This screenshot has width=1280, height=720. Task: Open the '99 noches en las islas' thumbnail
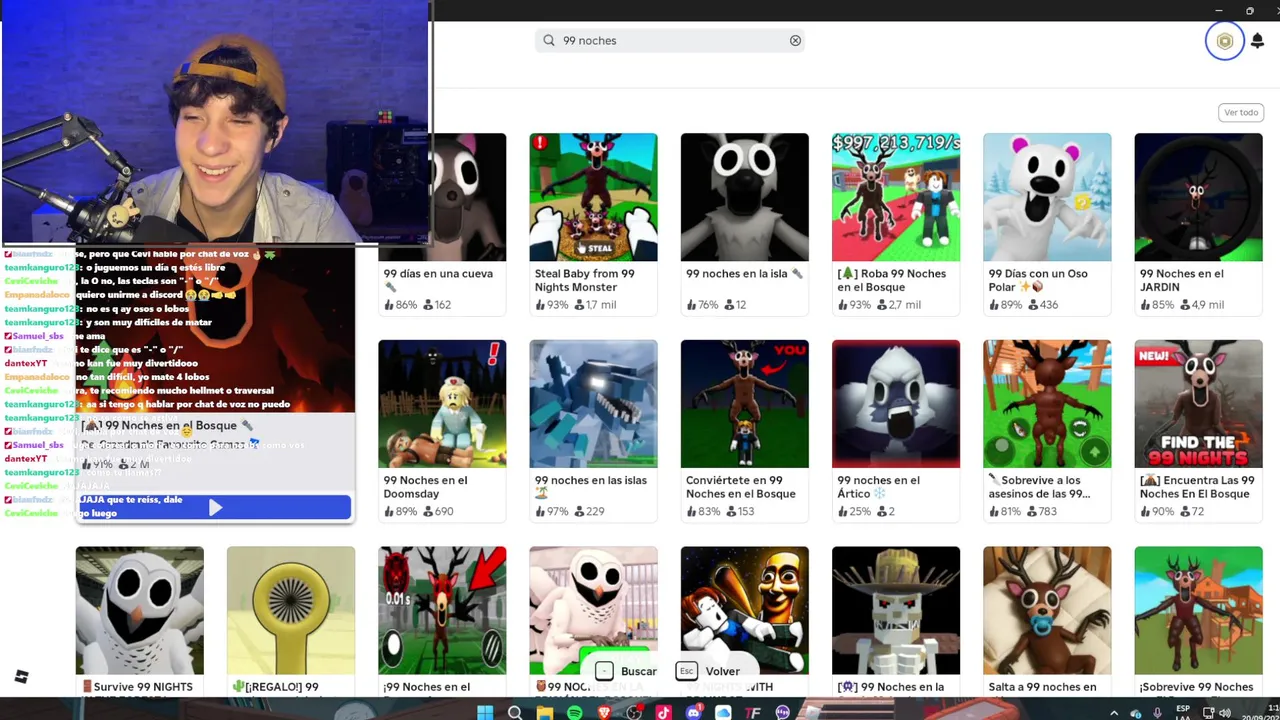point(593,404)
